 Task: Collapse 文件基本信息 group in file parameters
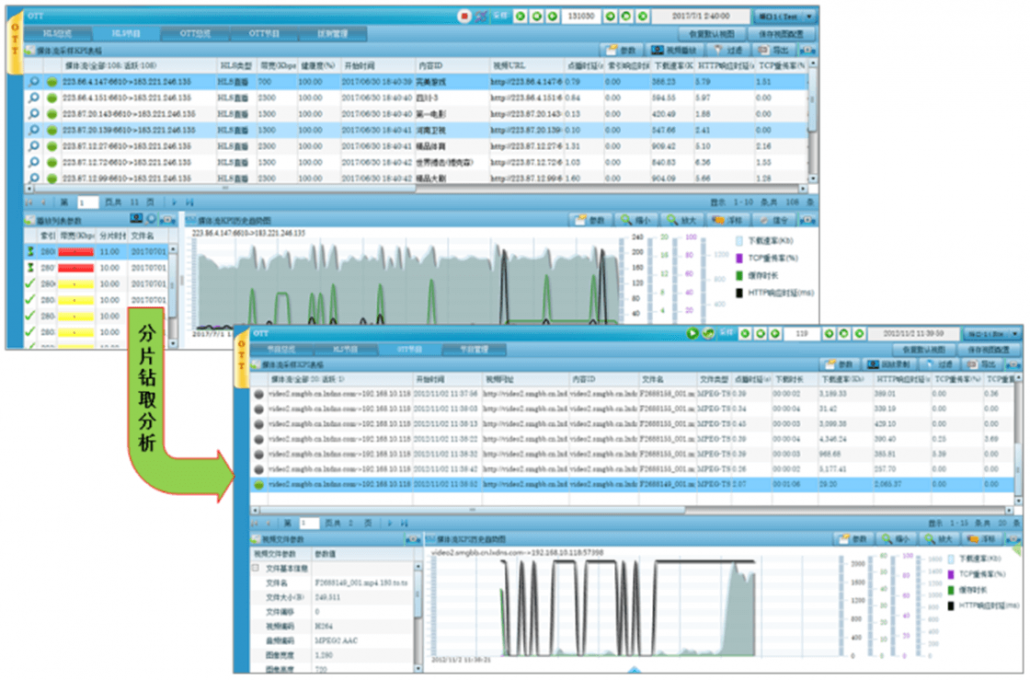click(256, 567)
